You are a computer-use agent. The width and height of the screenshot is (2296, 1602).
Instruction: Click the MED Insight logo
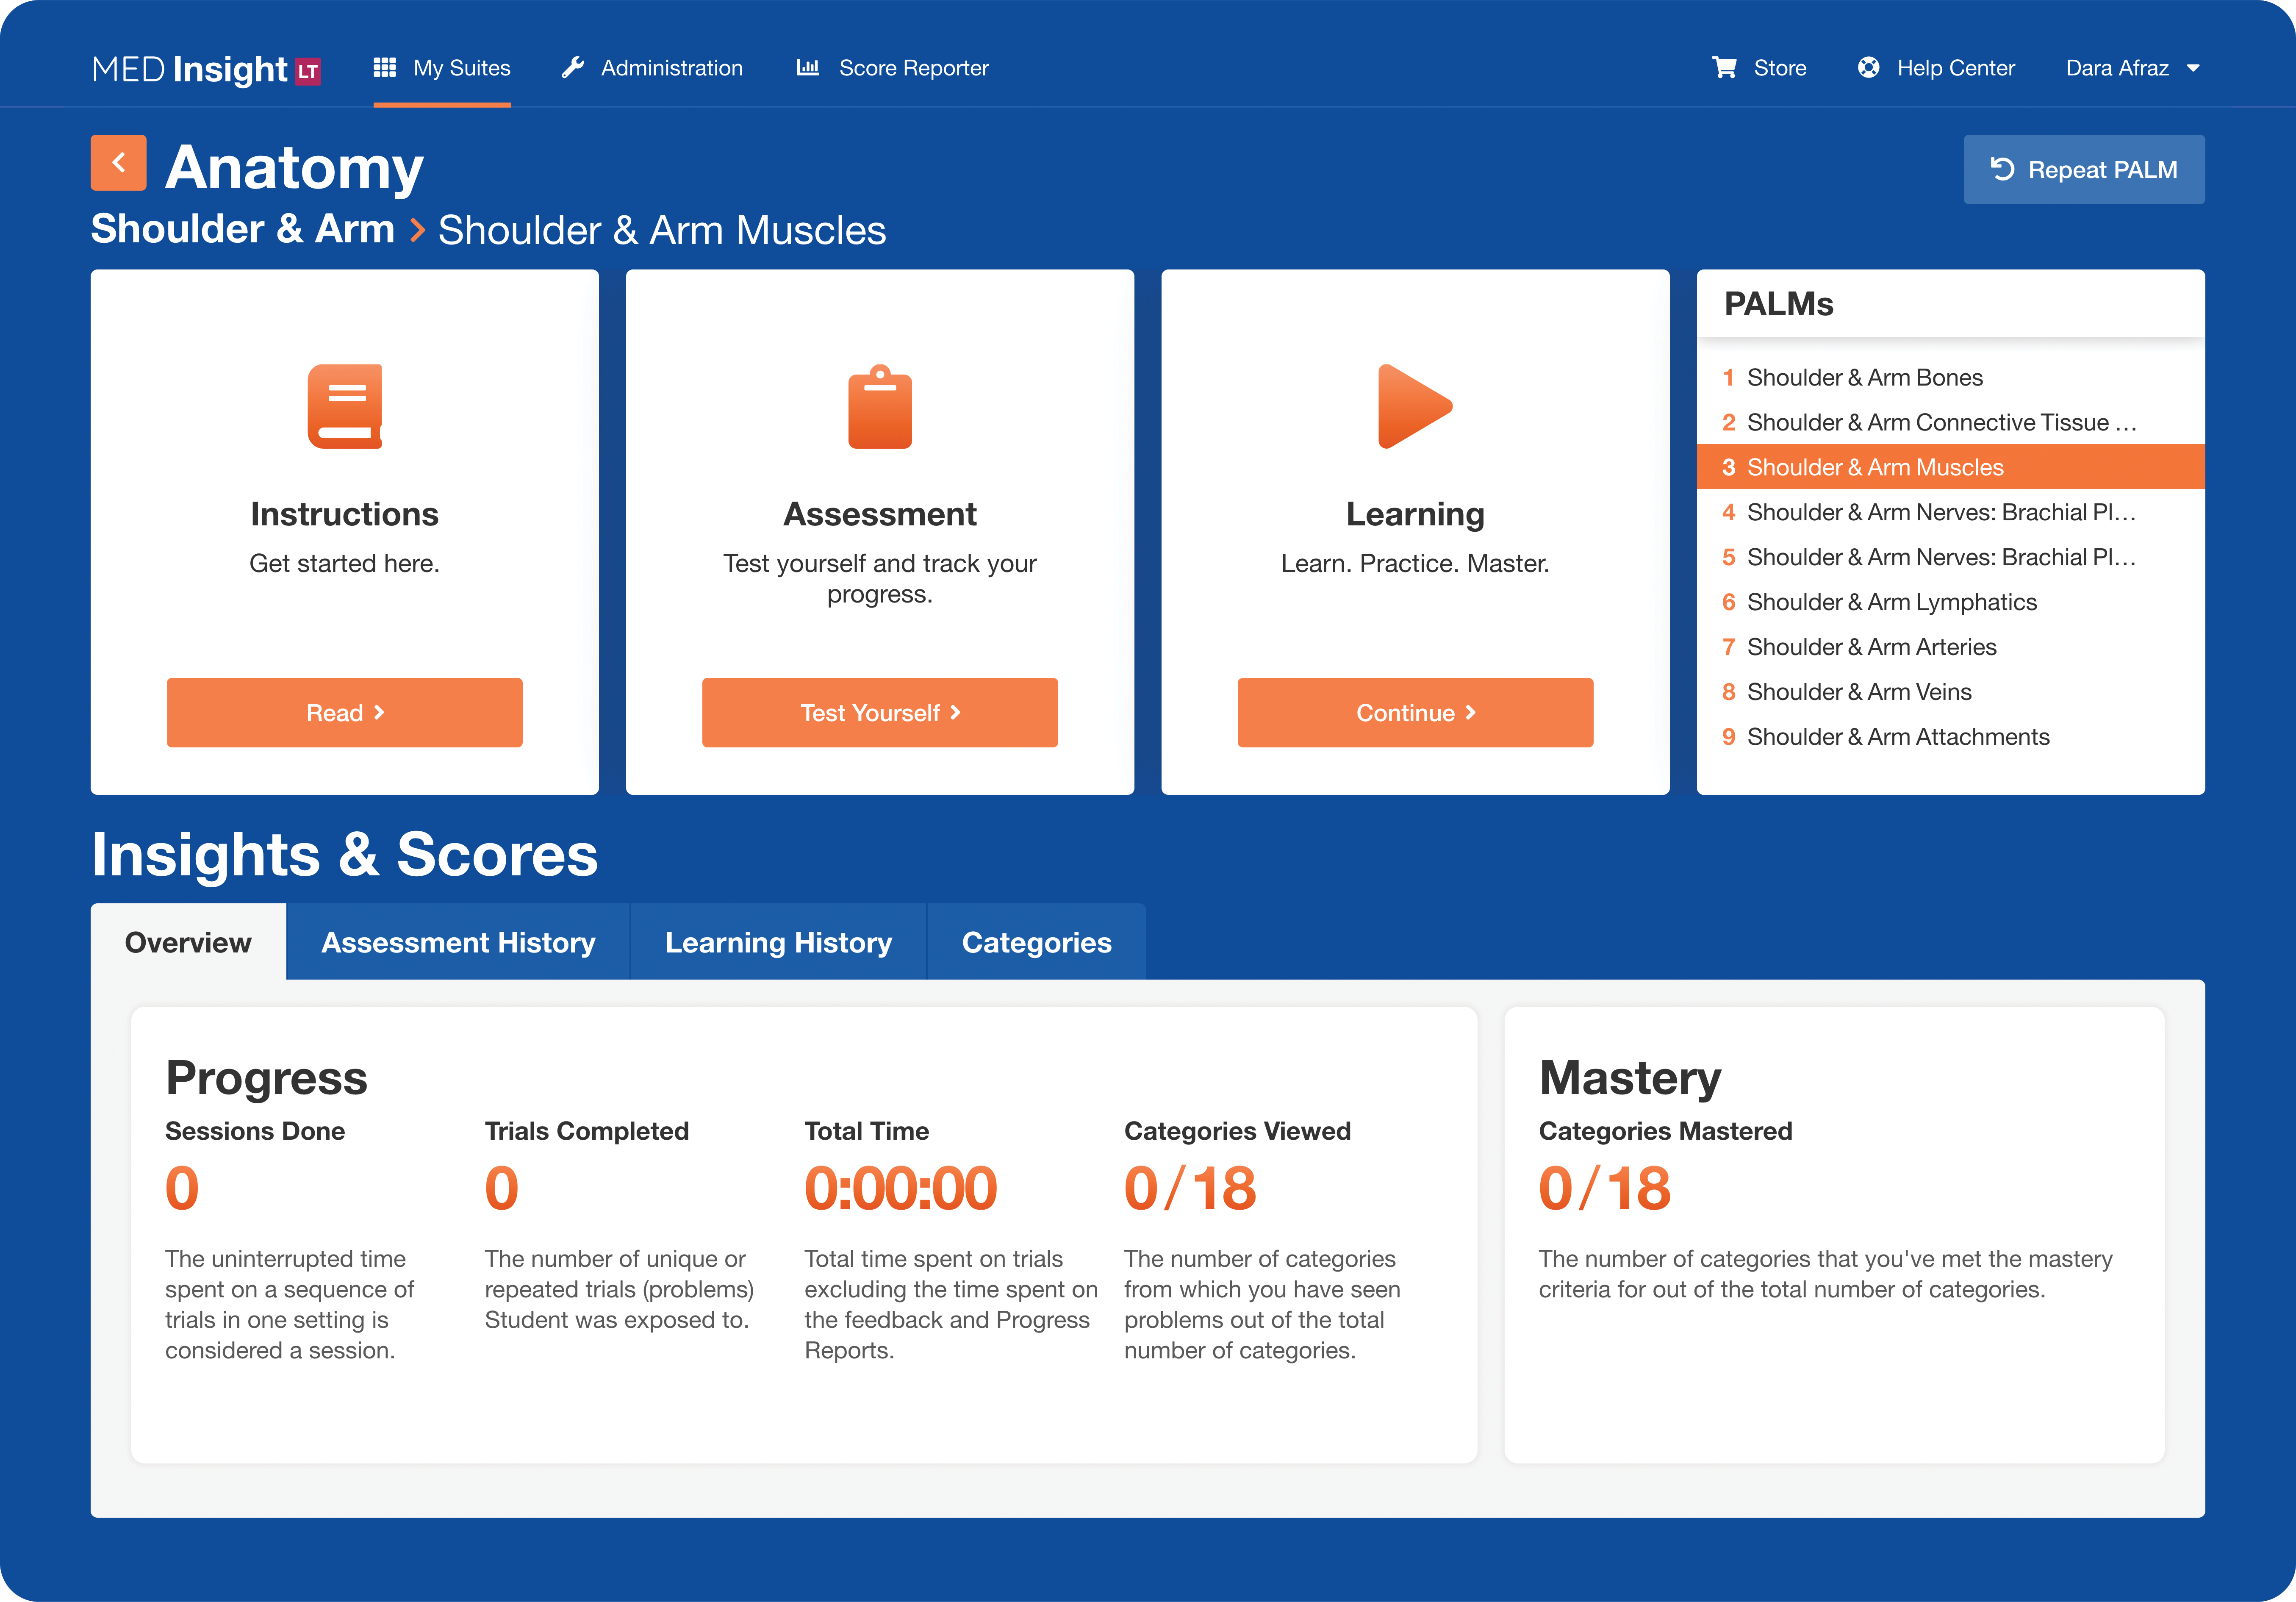[x=206, y=69]
